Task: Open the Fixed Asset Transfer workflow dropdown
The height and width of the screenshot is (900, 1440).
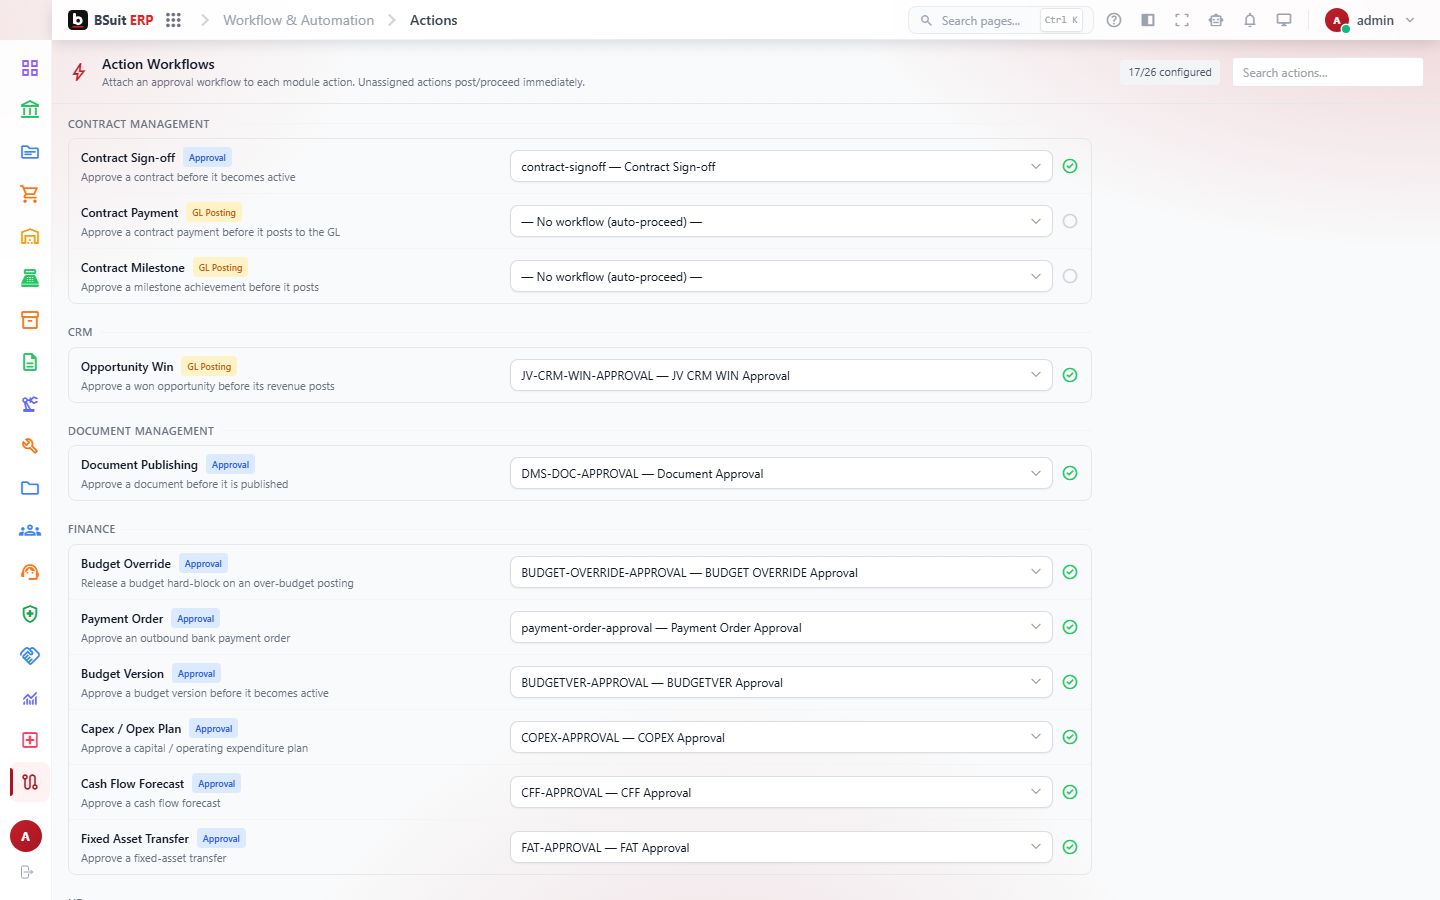Action: point(781,847)
